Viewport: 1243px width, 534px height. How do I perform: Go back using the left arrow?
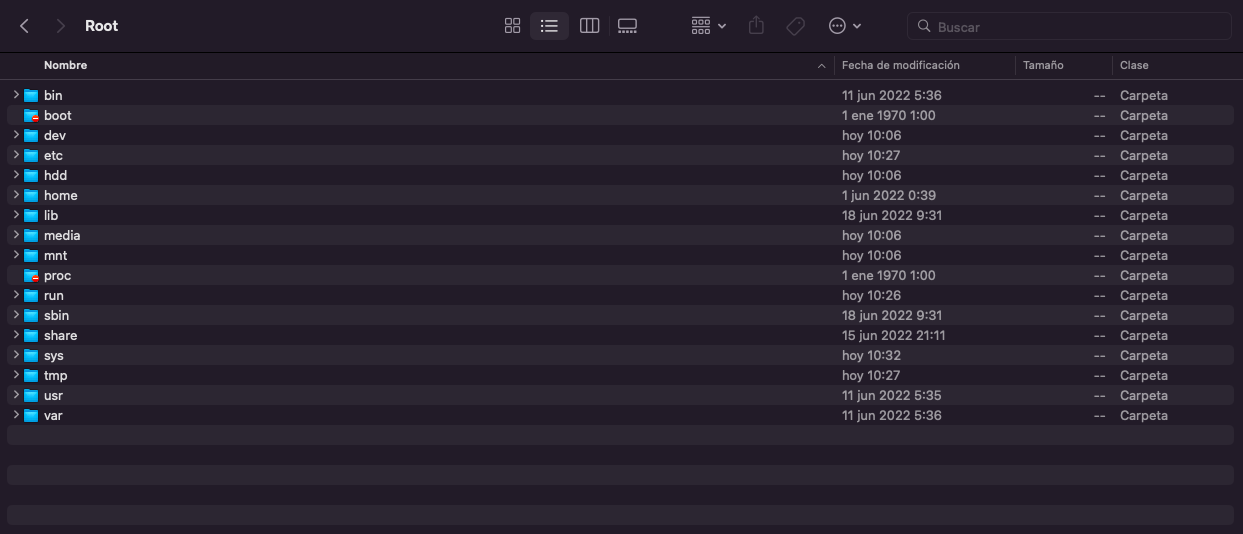click(25, 26)
